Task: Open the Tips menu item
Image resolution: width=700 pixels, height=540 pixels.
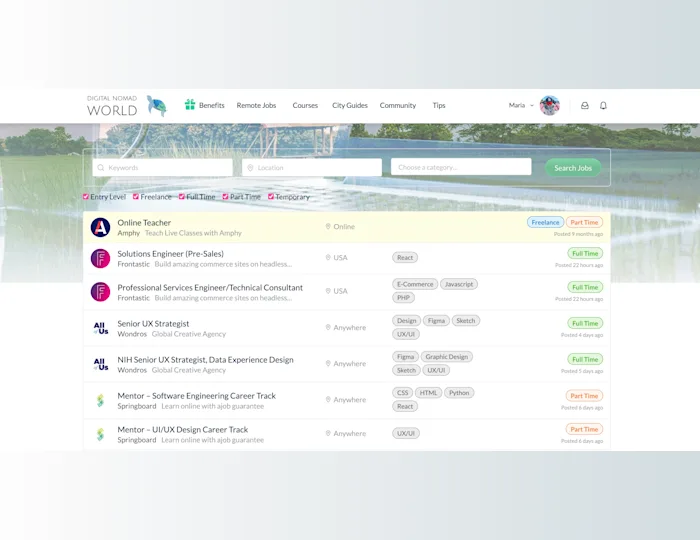Action: pos(439,105)
